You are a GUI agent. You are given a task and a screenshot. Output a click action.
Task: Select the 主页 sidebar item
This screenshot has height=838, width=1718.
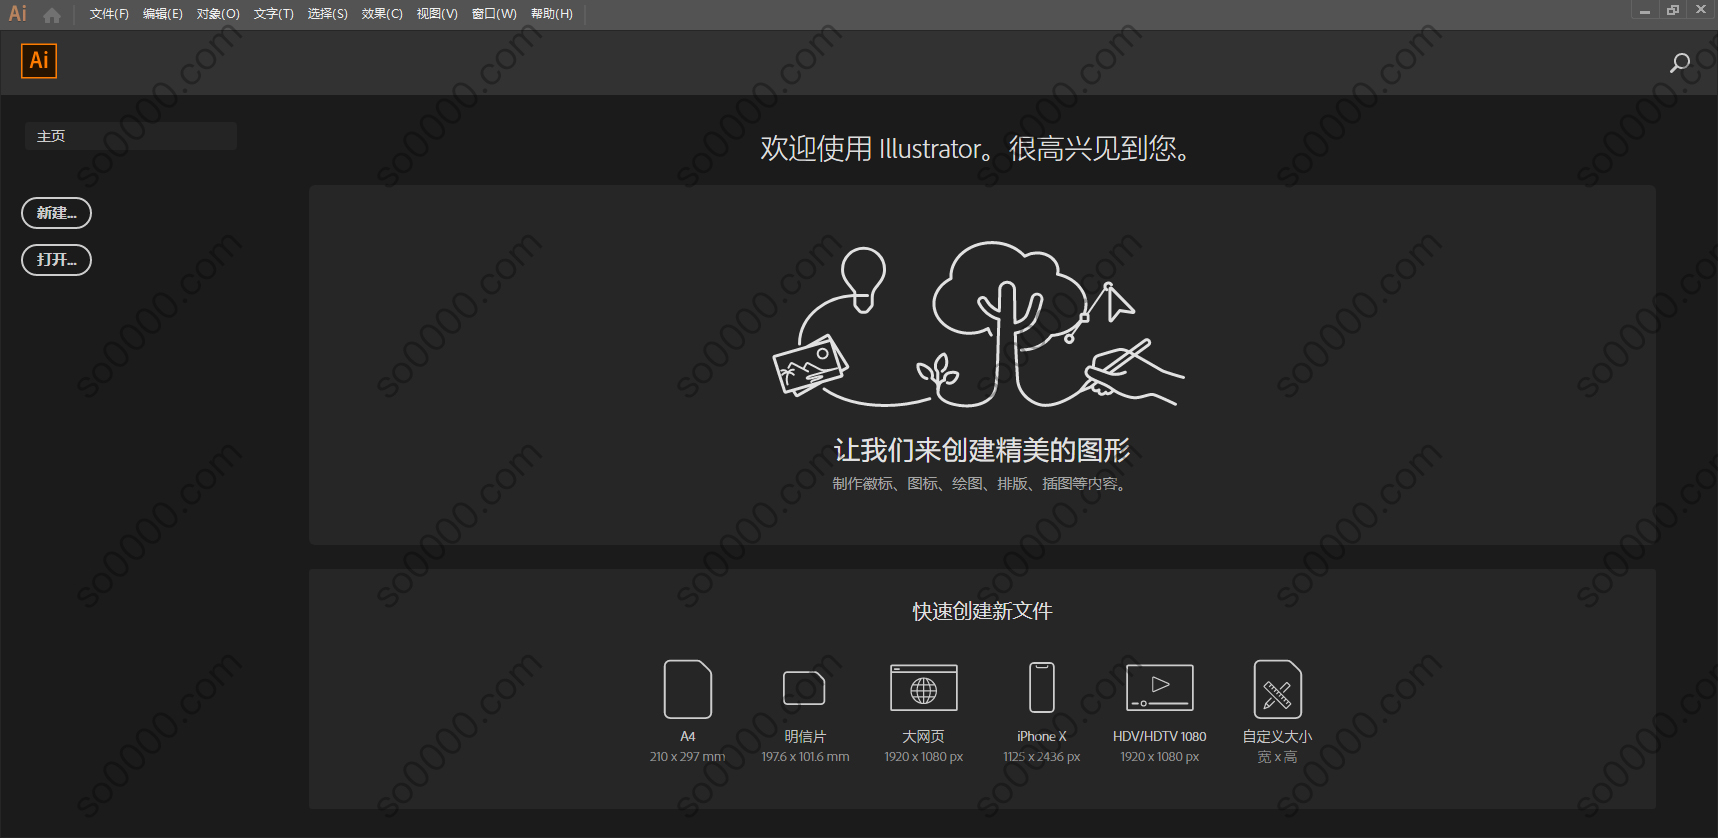click(131, 136)
